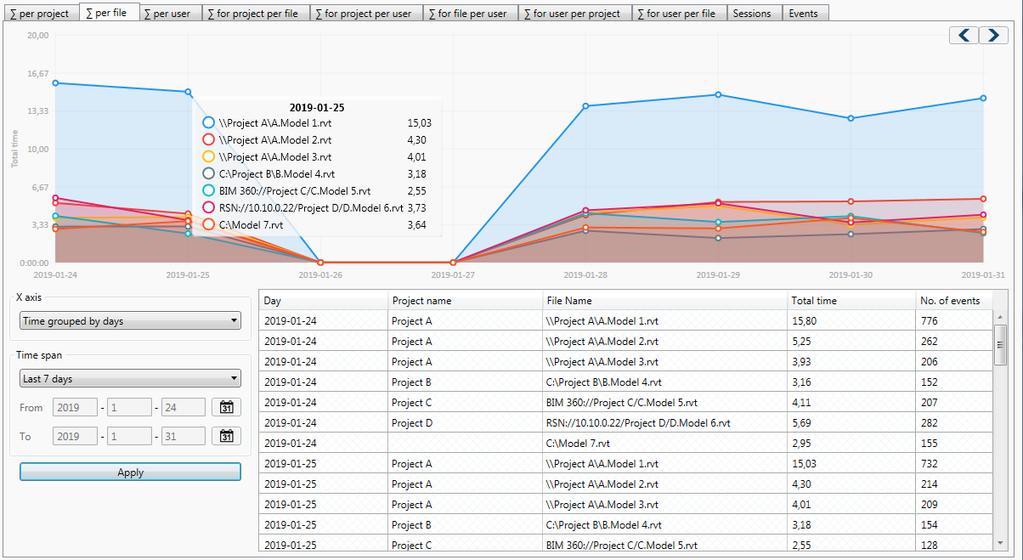Click legend marker for A.Model 1.rvt
Image resolution: width=1023 pixels, height=560 pixels.
208,122
